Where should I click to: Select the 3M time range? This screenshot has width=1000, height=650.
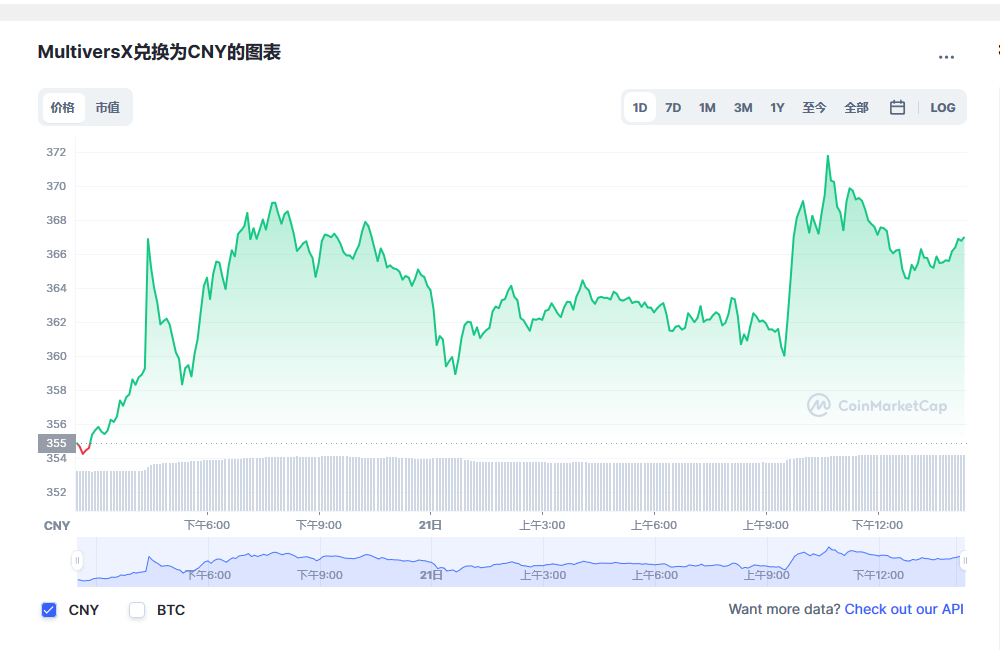point(742,107)
